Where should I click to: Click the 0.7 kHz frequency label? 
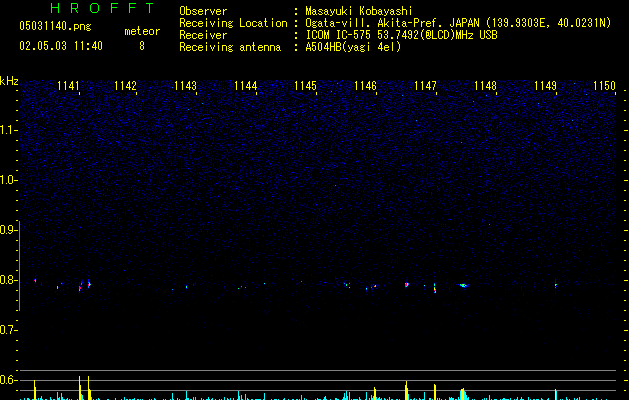click(8, 330)
